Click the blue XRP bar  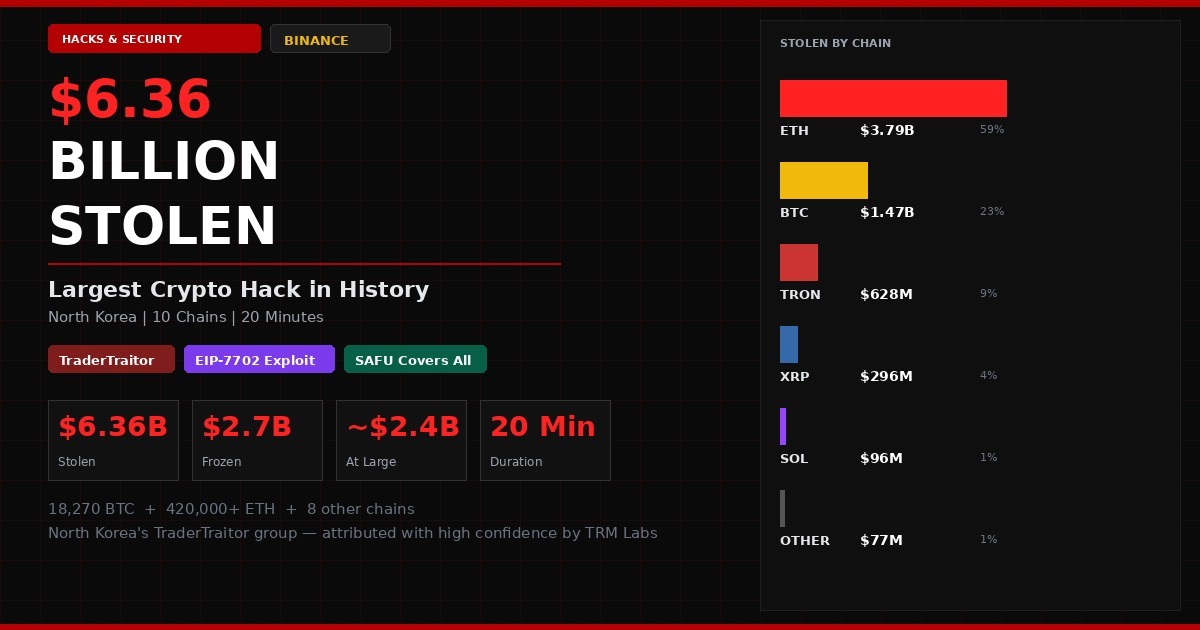(x=789, y=344)
